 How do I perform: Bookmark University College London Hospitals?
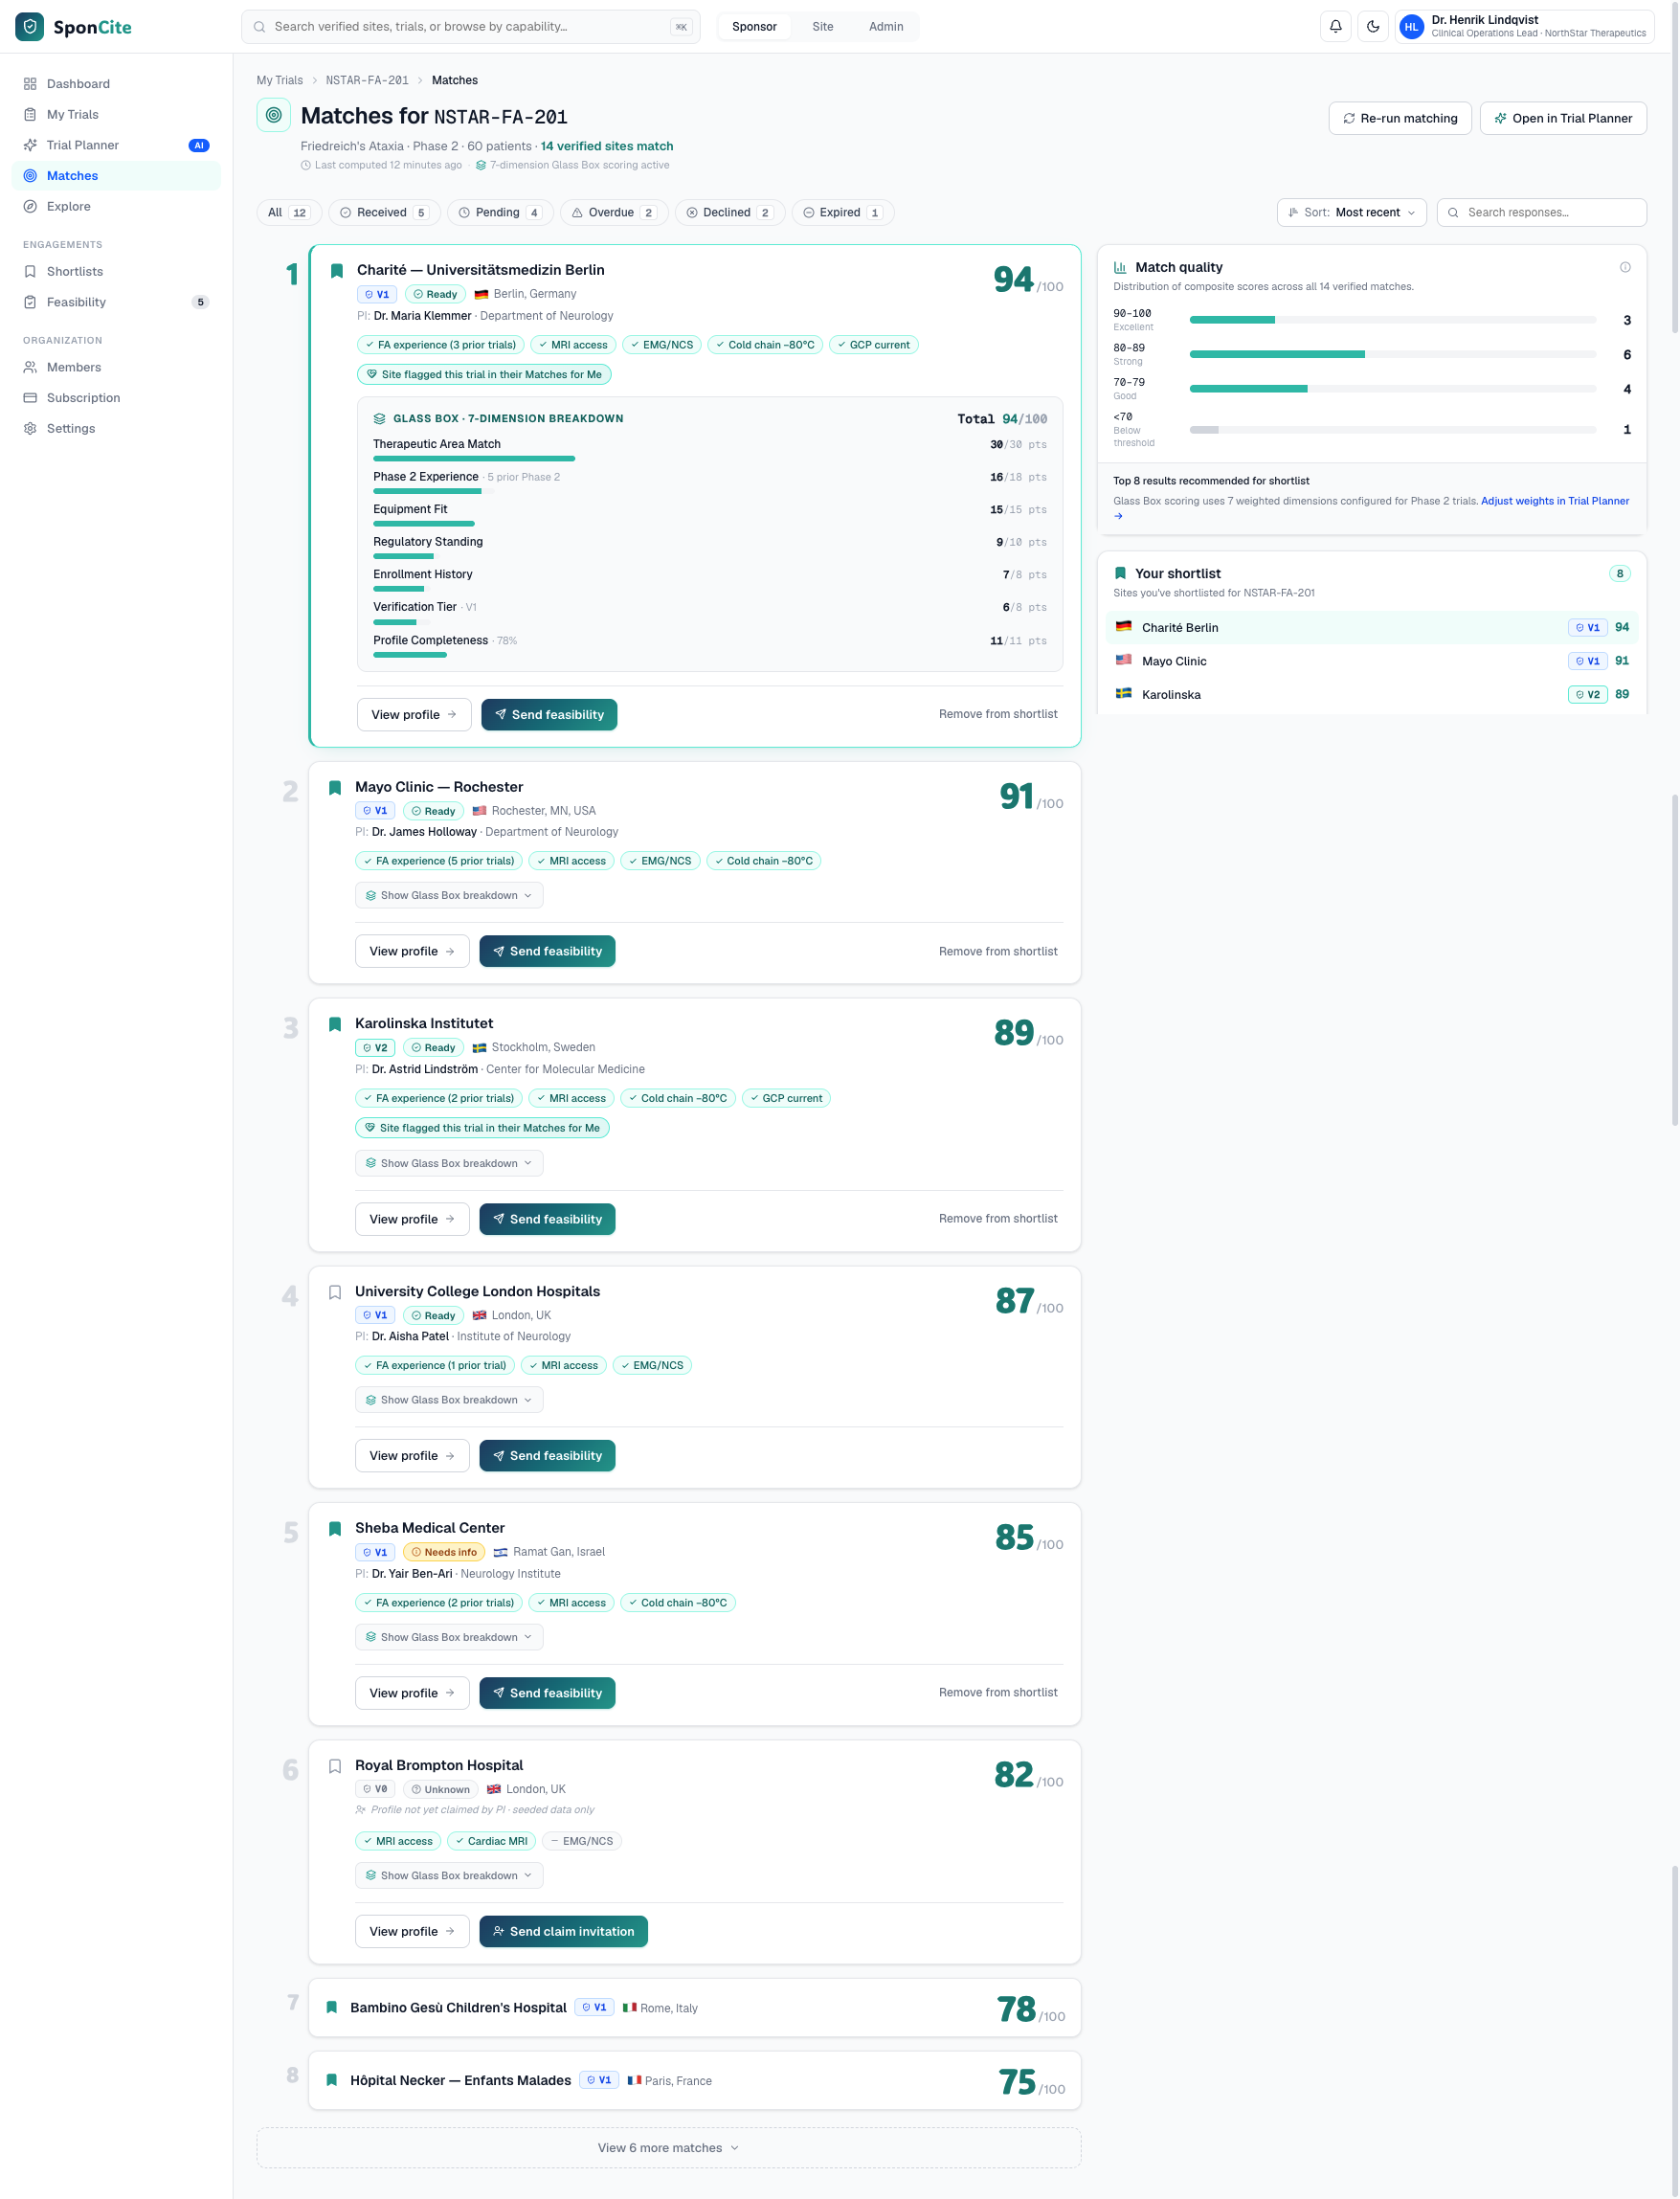pyautogui.click(x=335, y=1292)
